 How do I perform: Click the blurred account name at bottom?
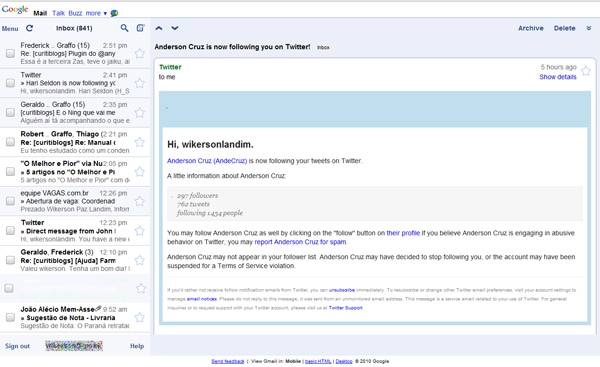74,346
